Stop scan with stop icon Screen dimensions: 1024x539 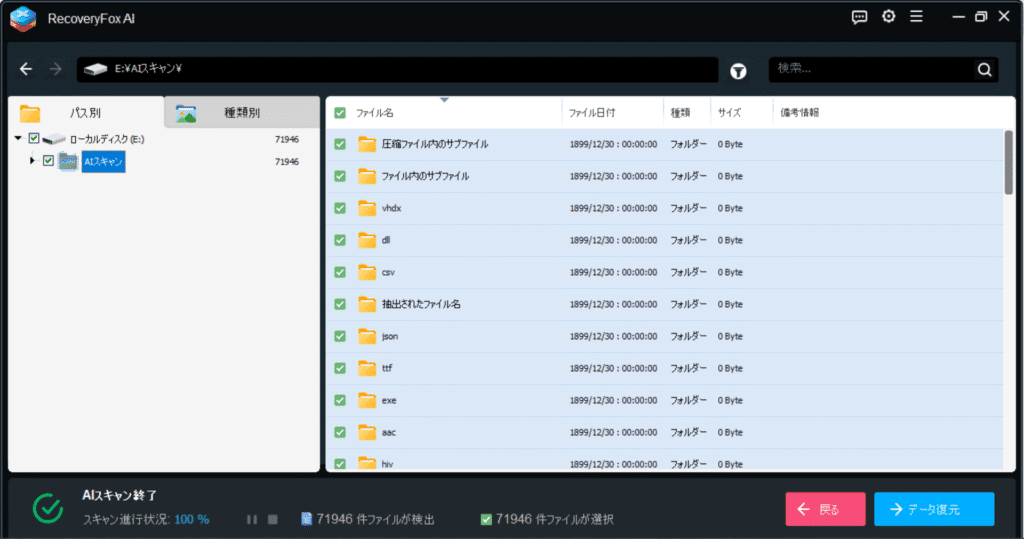tap(273, 519)
